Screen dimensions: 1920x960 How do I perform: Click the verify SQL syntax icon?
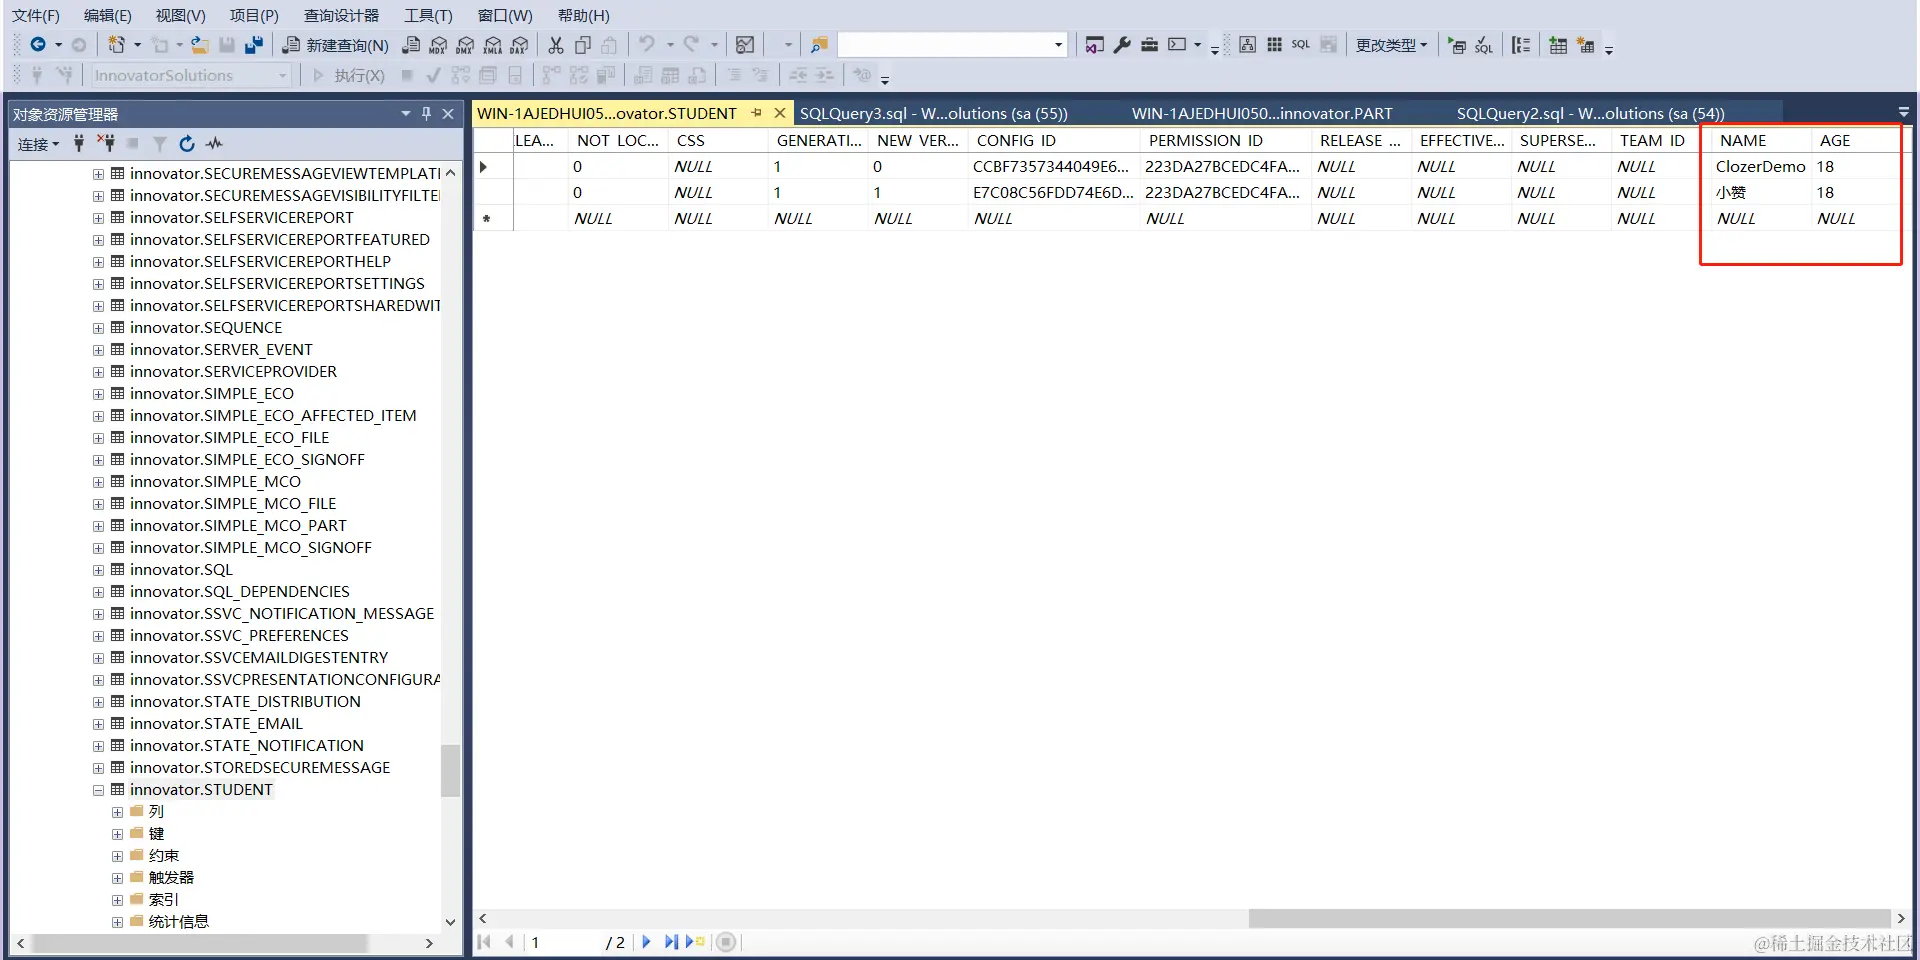pyautogui.click(x=1484, y=45)
